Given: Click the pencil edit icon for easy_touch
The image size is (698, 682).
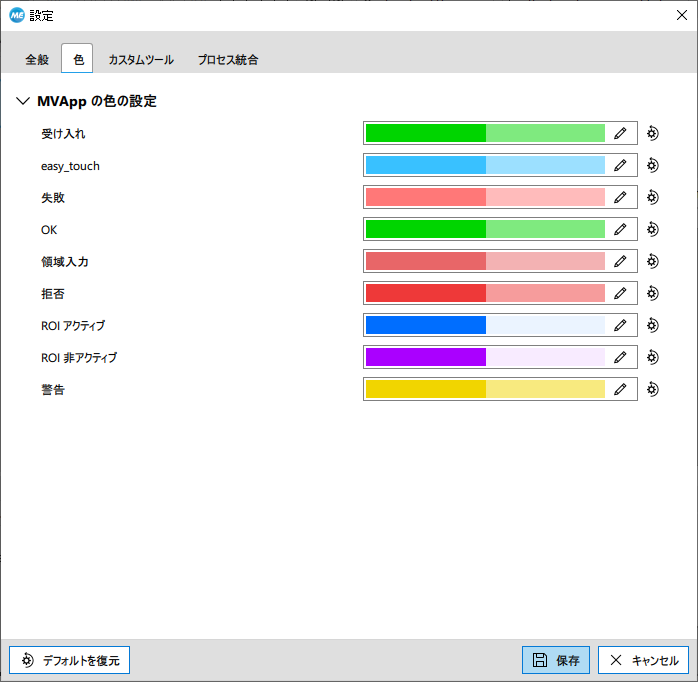Looking at the screenshot, I should [x=620, y=165].
